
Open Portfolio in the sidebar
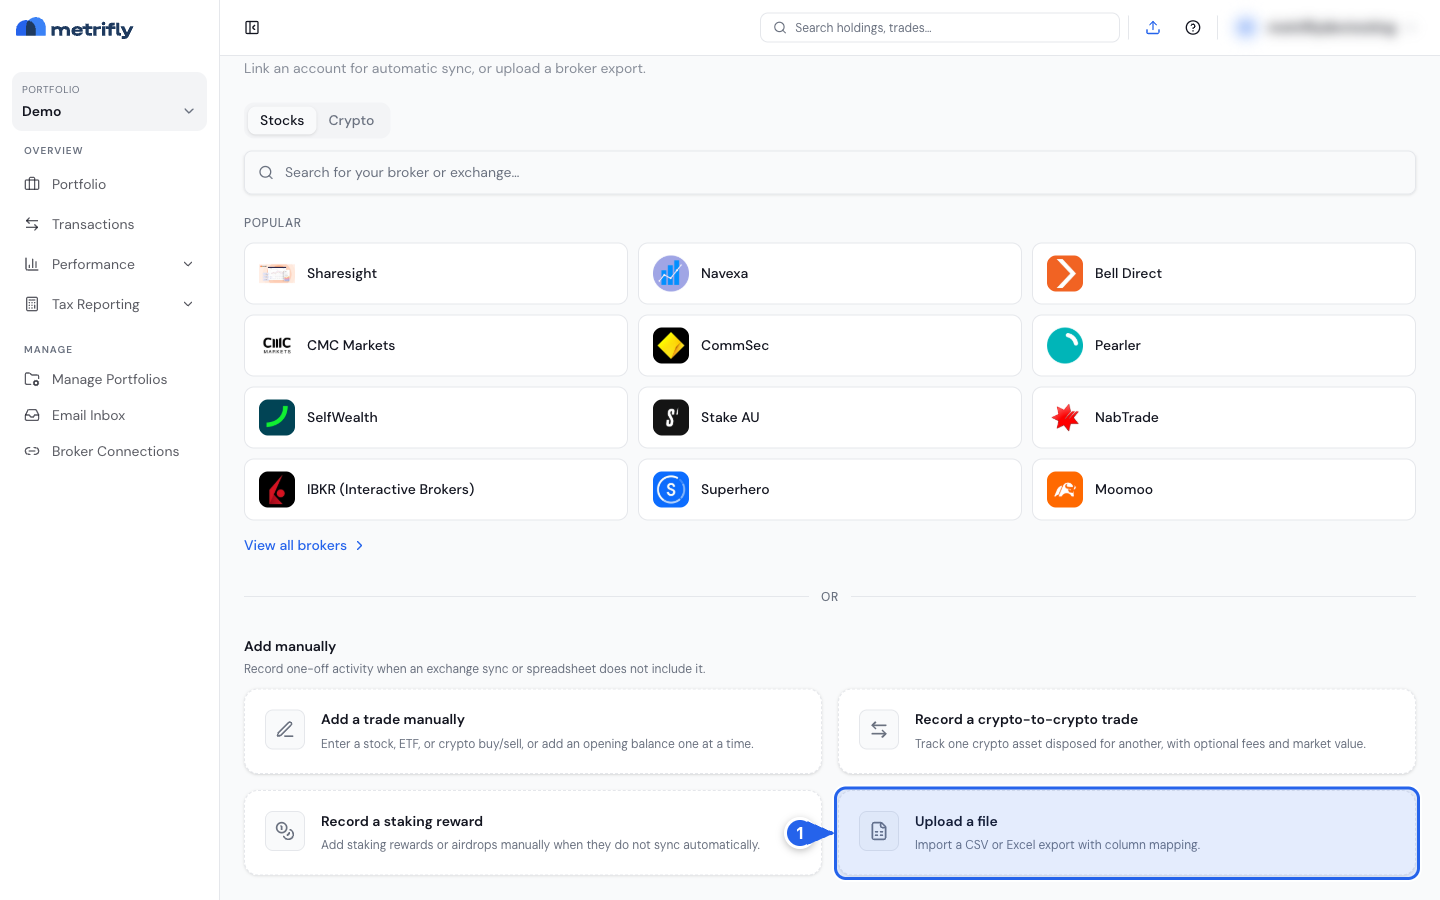79,184
